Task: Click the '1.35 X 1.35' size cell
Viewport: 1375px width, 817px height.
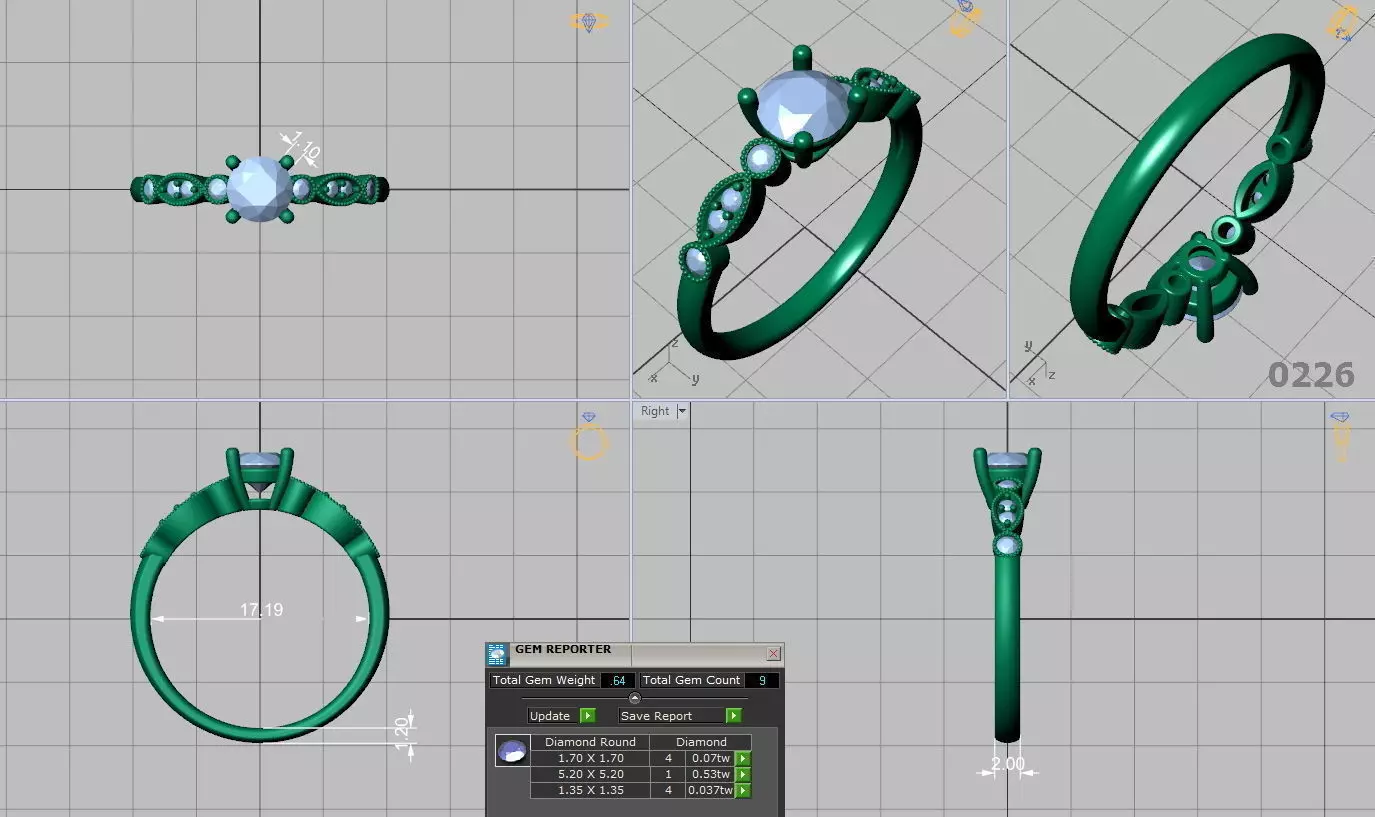Action: tap(590, 791)
